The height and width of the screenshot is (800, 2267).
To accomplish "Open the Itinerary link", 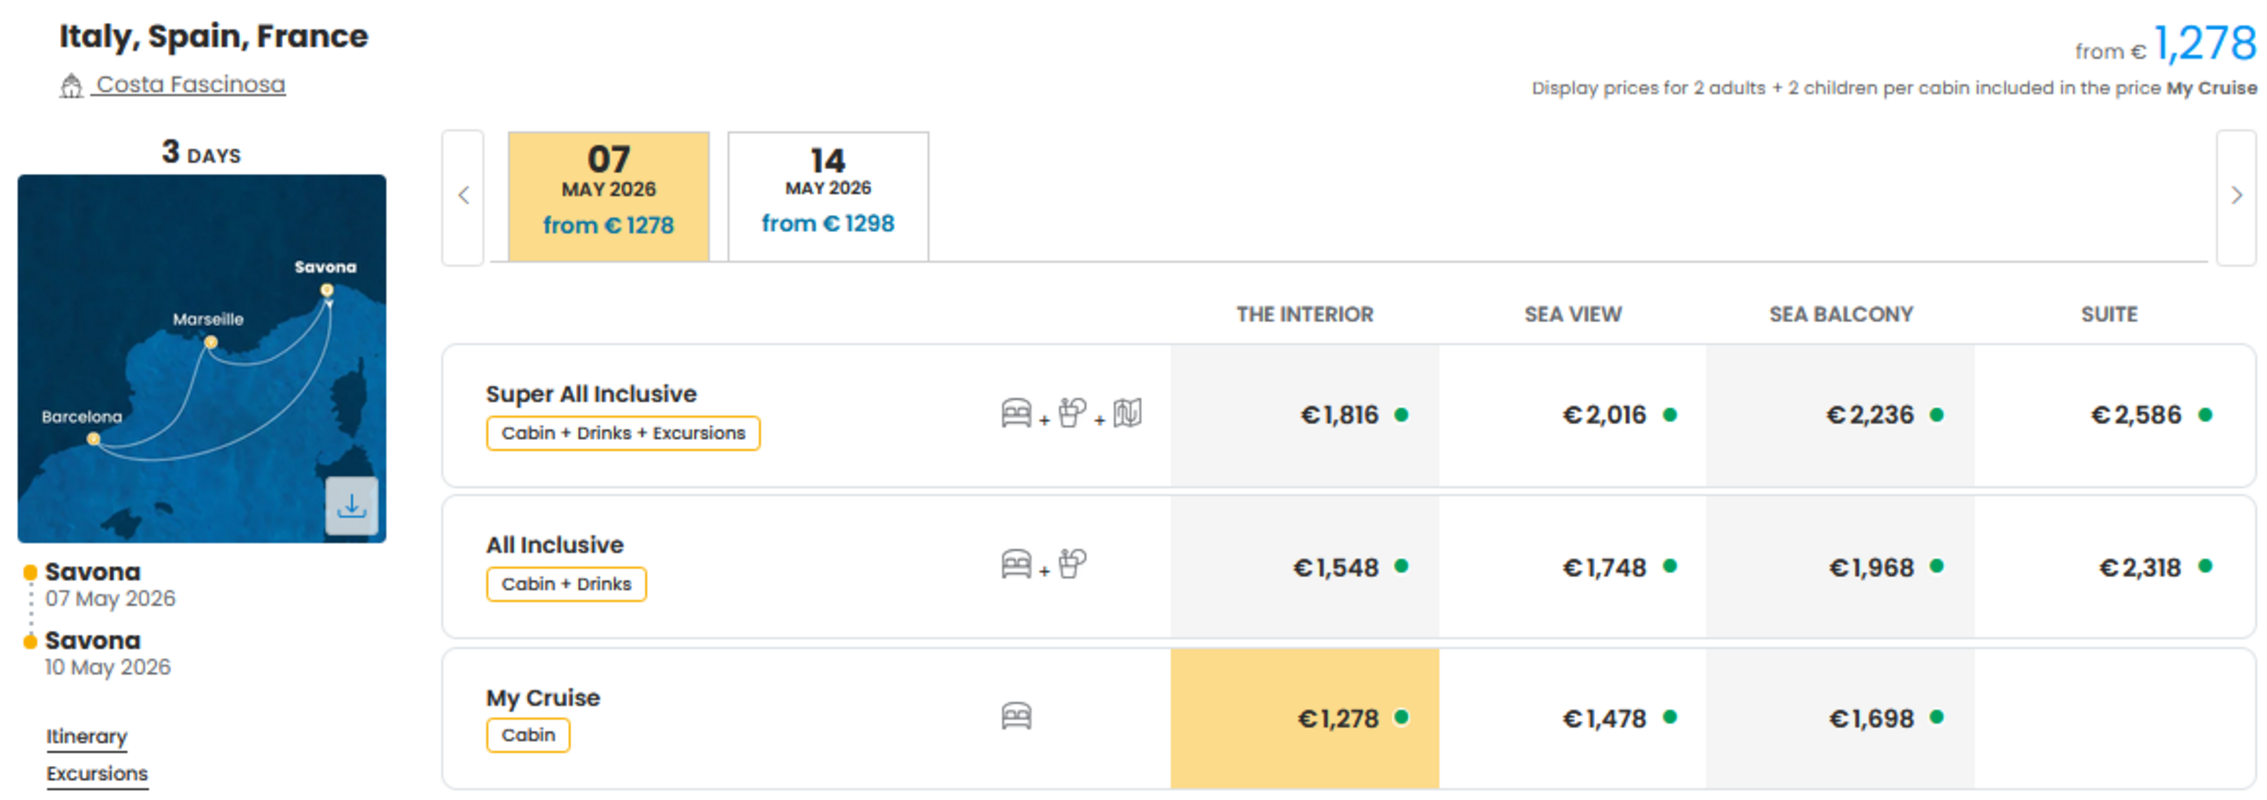I will [87, 737].
